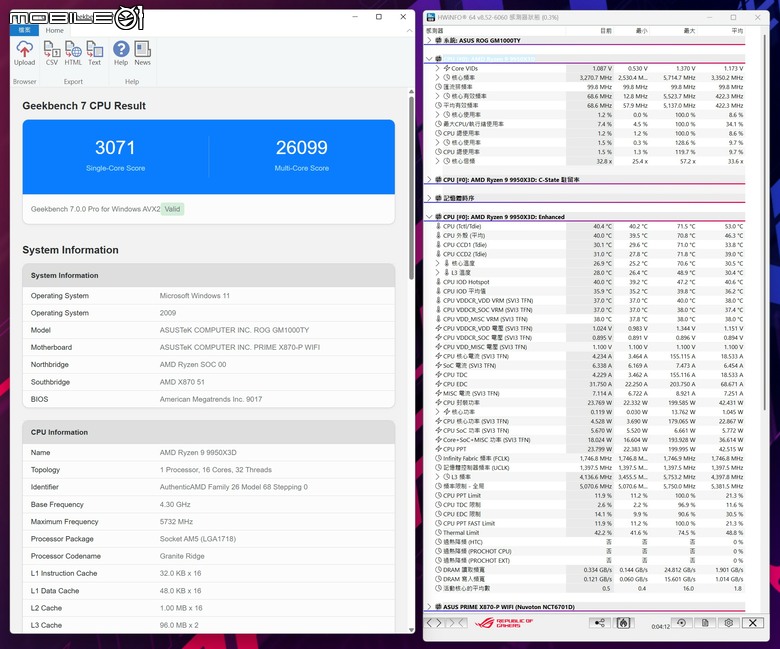Screen dimensions: 780x649
Task: Expand the memory timings group
Action: click(429, 198)
